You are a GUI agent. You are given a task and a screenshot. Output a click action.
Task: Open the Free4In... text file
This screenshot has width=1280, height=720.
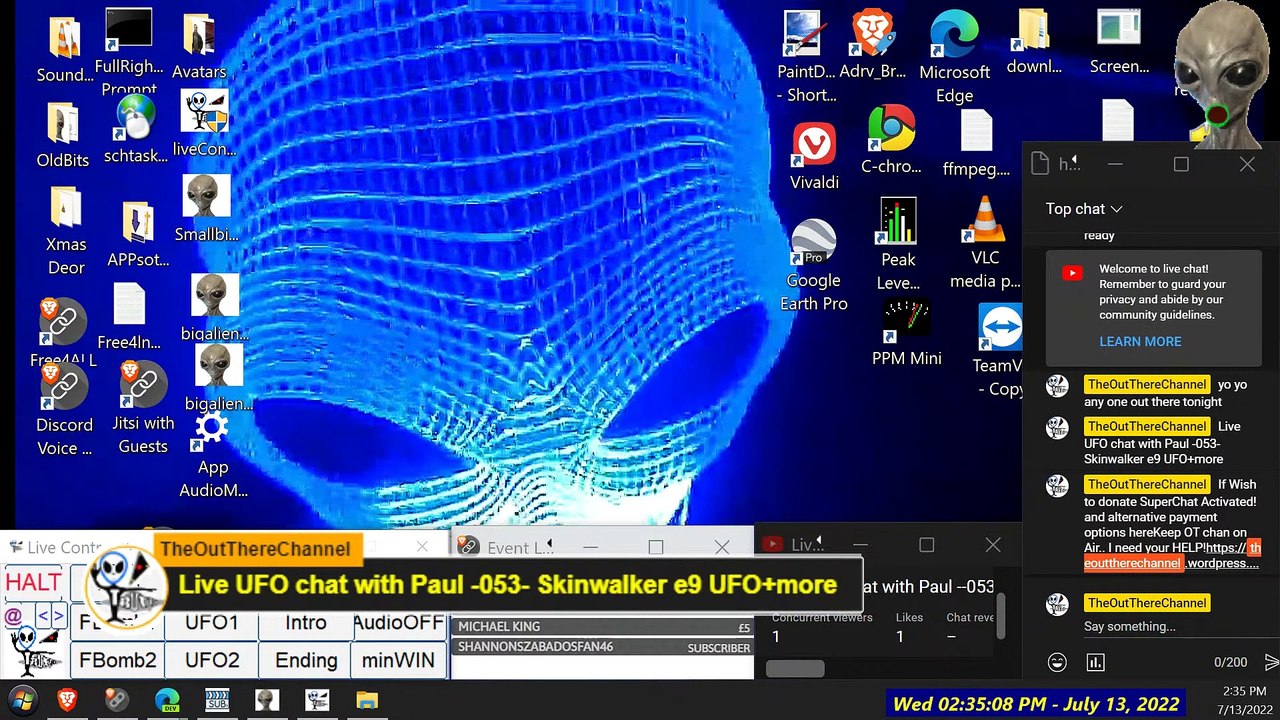pos(129,318)
